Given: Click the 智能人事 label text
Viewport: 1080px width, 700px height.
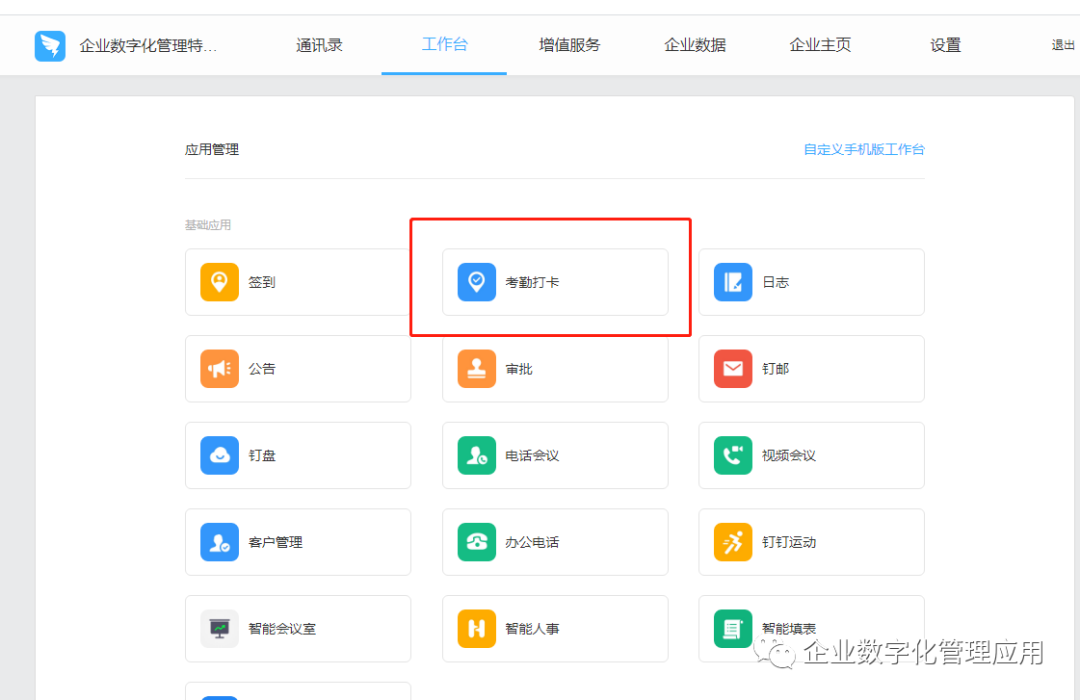Looking at the screenshot, I should pos(532,629).
